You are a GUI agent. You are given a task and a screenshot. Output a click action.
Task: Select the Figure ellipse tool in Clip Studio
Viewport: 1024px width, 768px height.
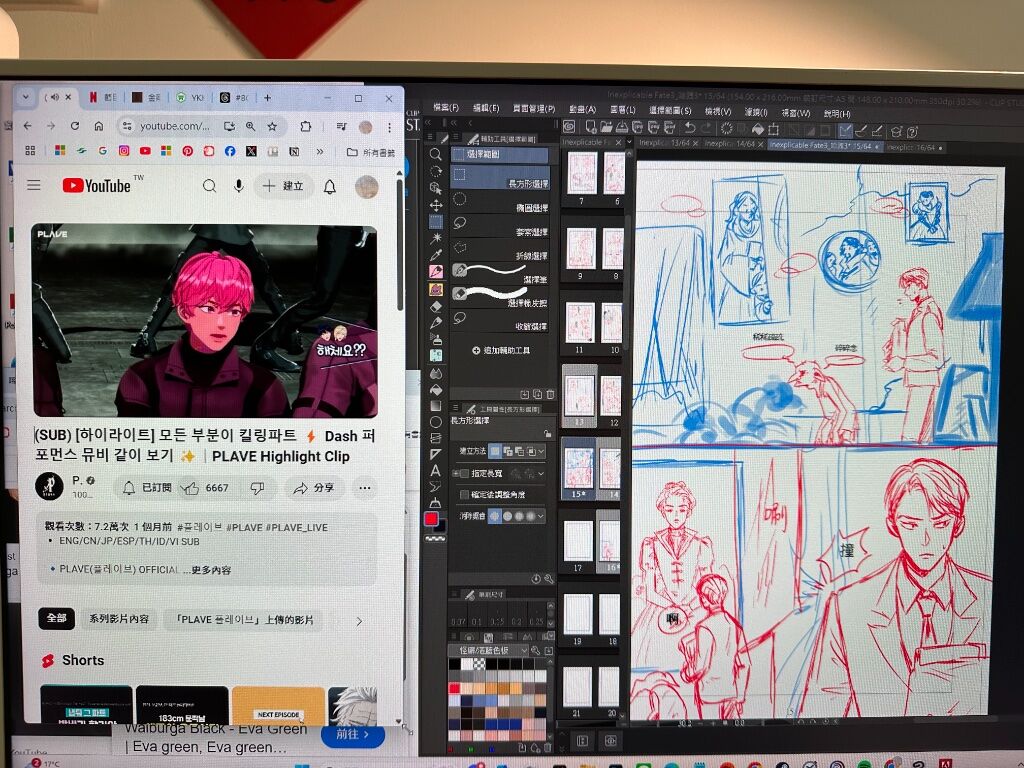click(436, 422)
